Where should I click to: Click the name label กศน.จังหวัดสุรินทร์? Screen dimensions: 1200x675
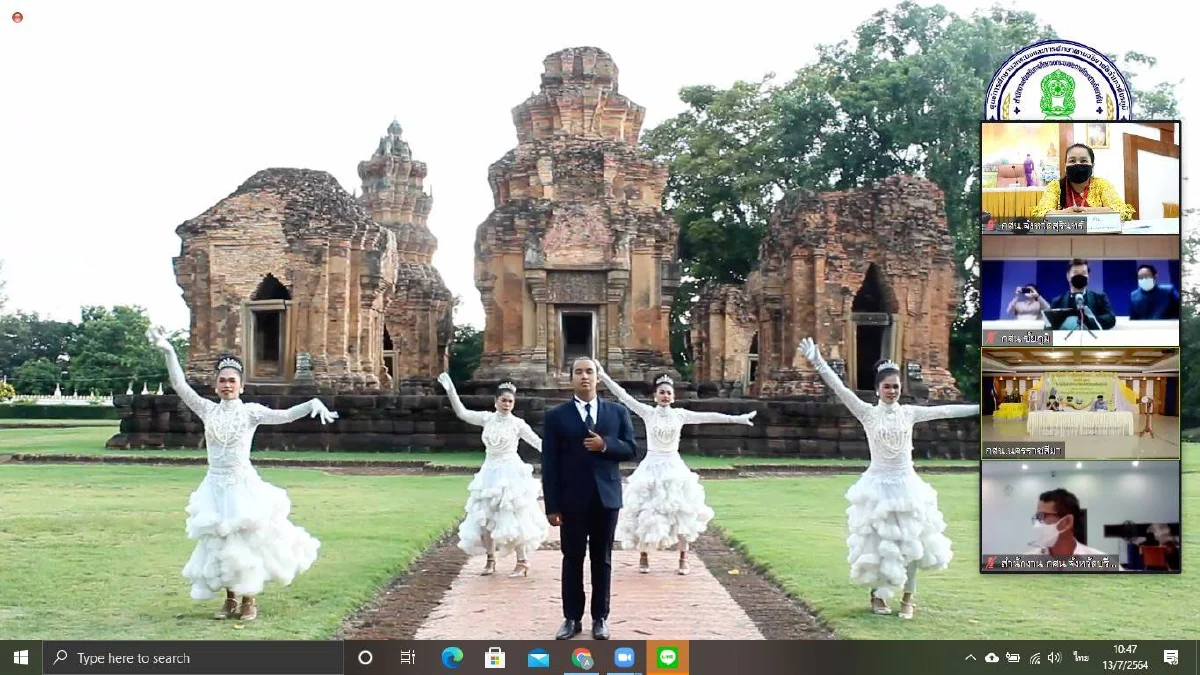point(1040,225)
